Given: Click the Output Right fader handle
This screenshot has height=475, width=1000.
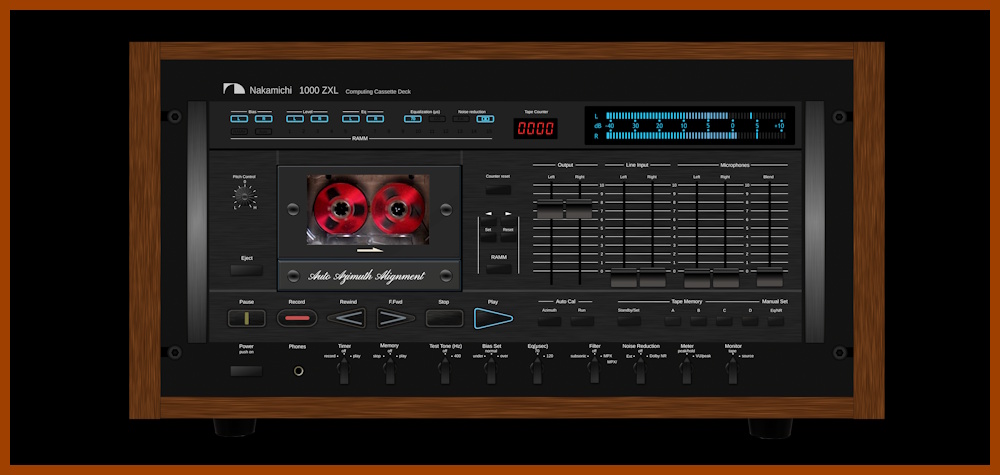Looking at the screenshot, I should [x=579, y=208].
